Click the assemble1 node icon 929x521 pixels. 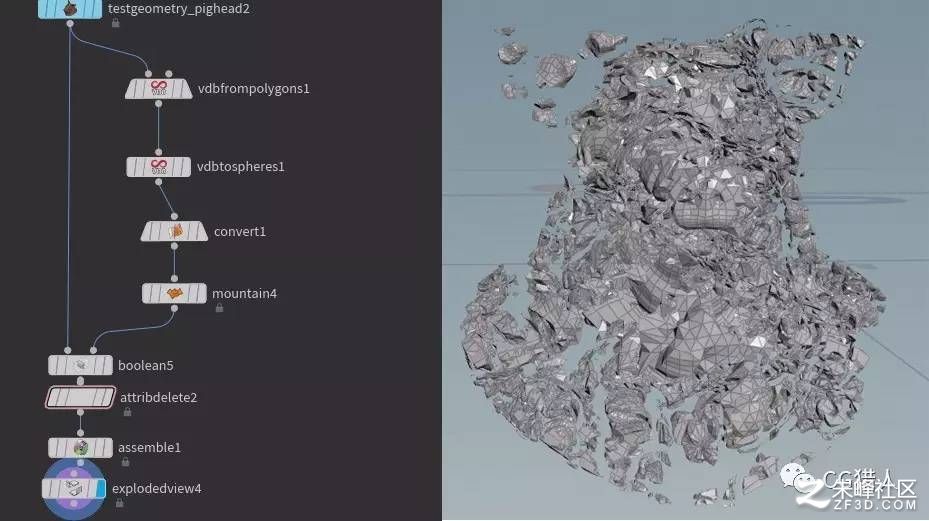tap(81, 448)
